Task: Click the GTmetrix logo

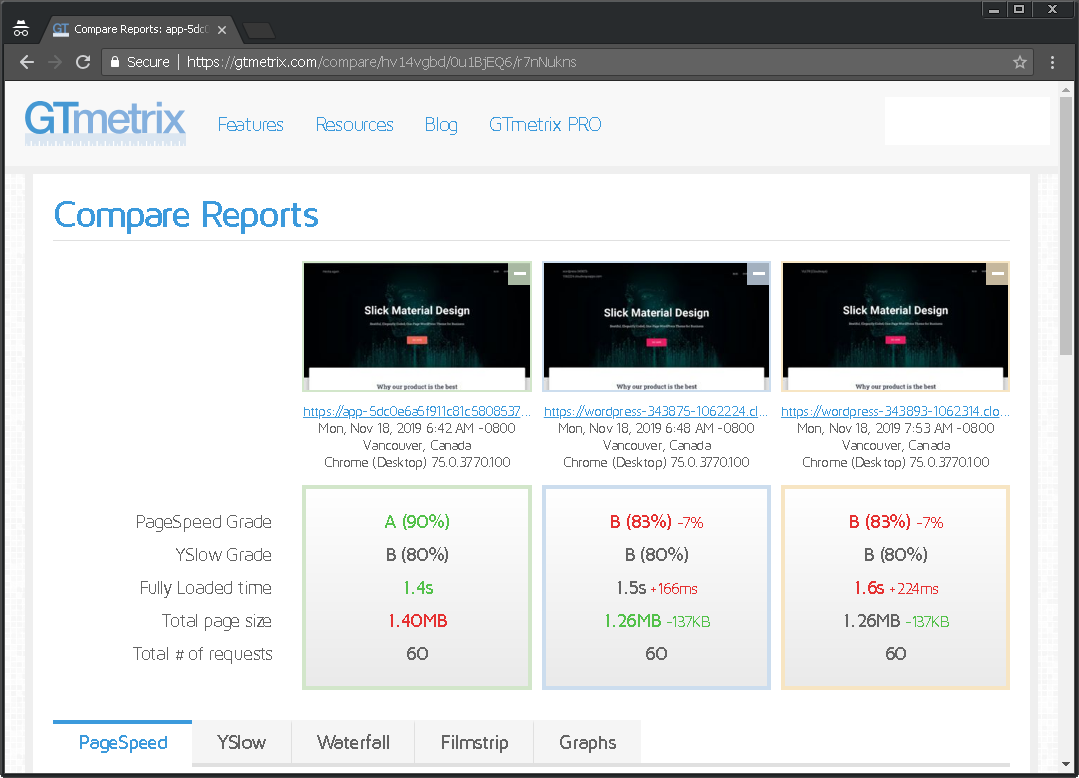Action: [105, 122]
